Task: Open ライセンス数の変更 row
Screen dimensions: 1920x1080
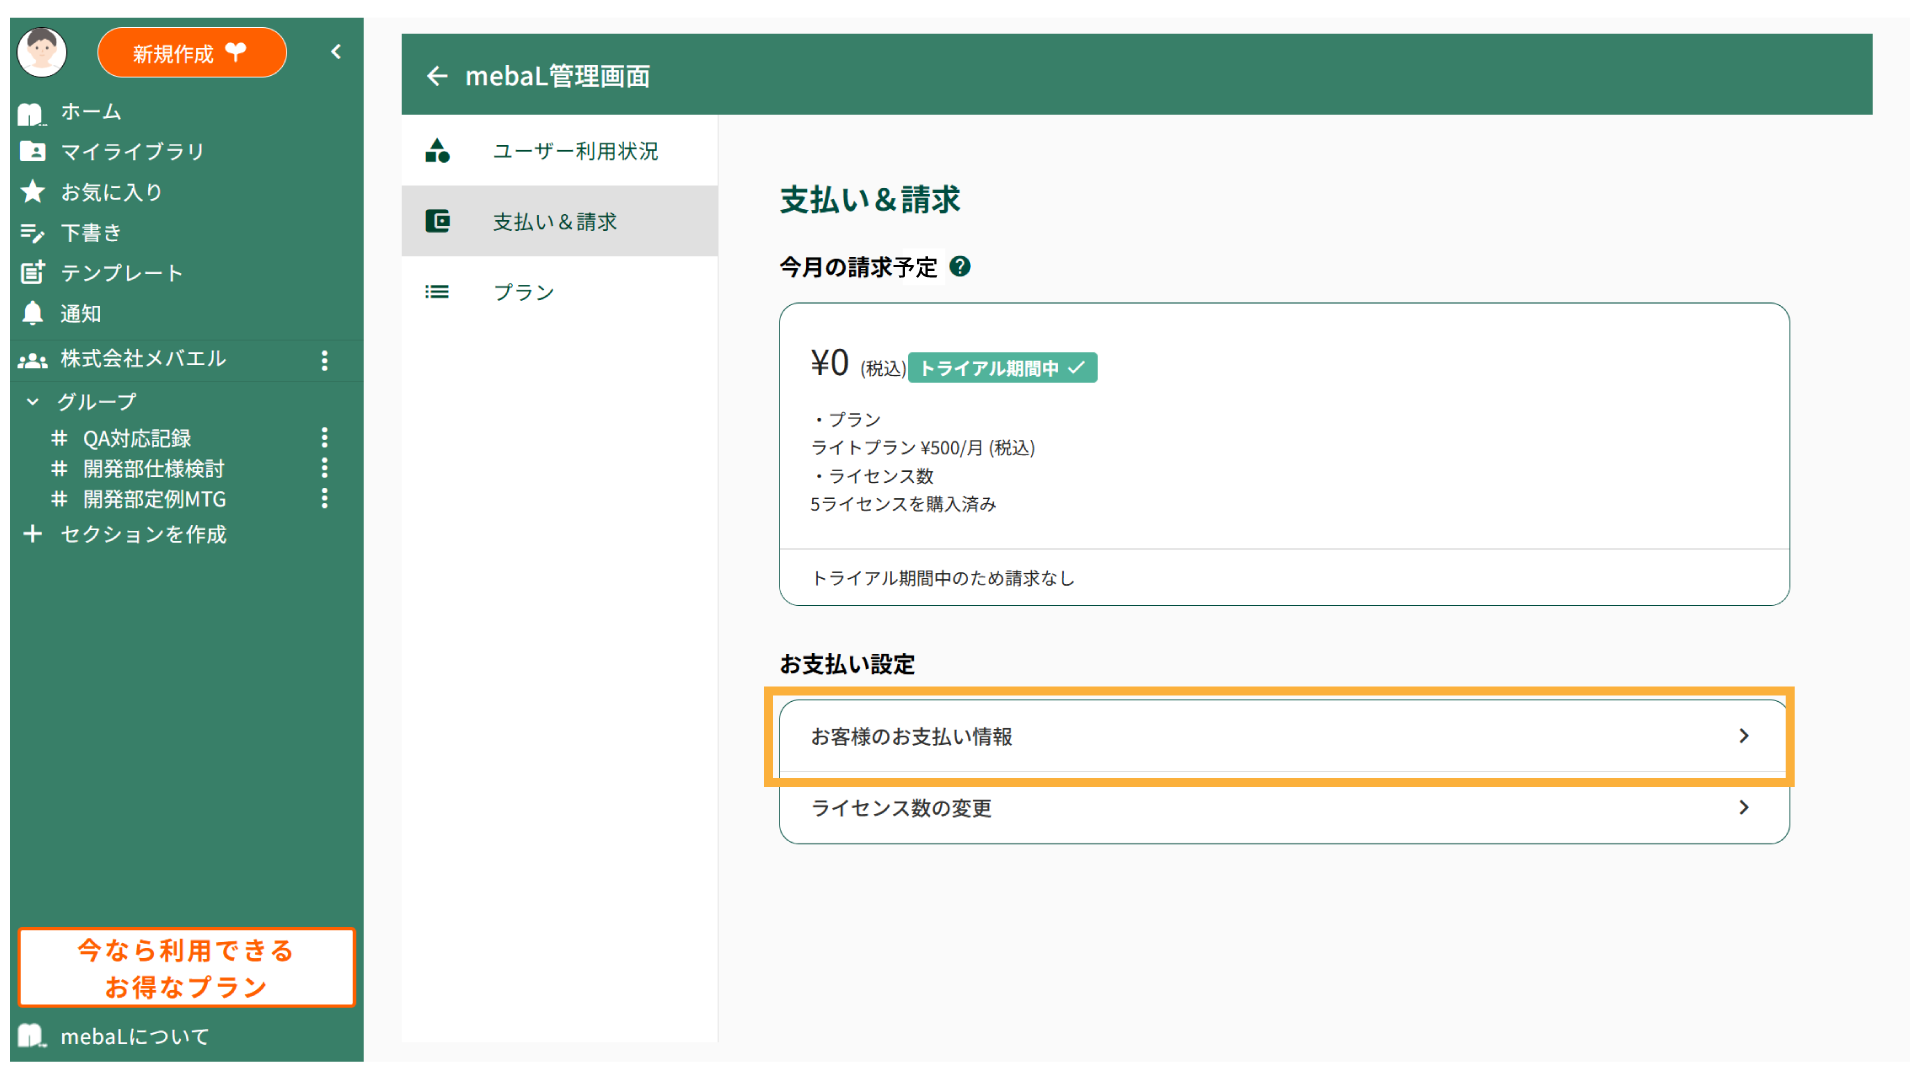Action: 1283,808
